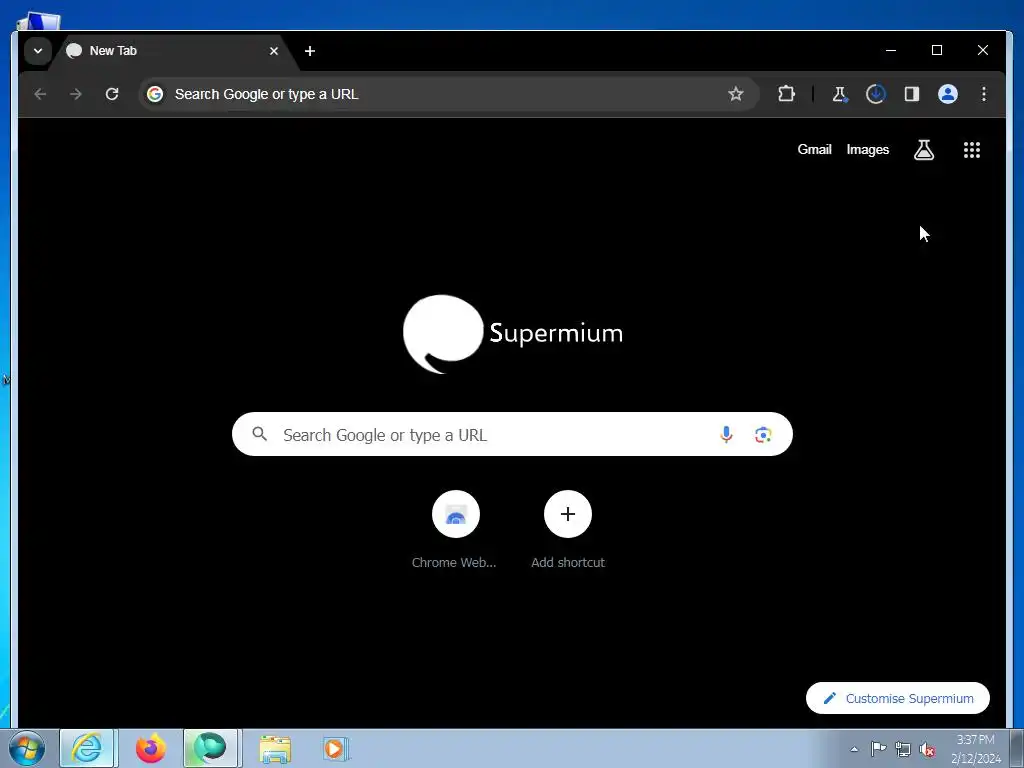The height and width of the screenshot is (768, 1024).
Task: Open Chrome Labs flask in toolbar
Action: click(840, 94)
